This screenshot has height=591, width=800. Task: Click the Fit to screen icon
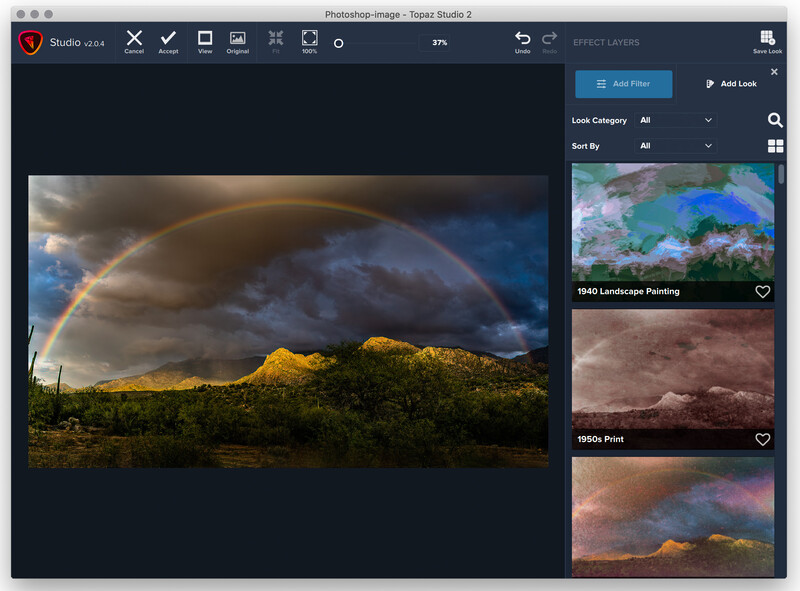coord(276,38)
